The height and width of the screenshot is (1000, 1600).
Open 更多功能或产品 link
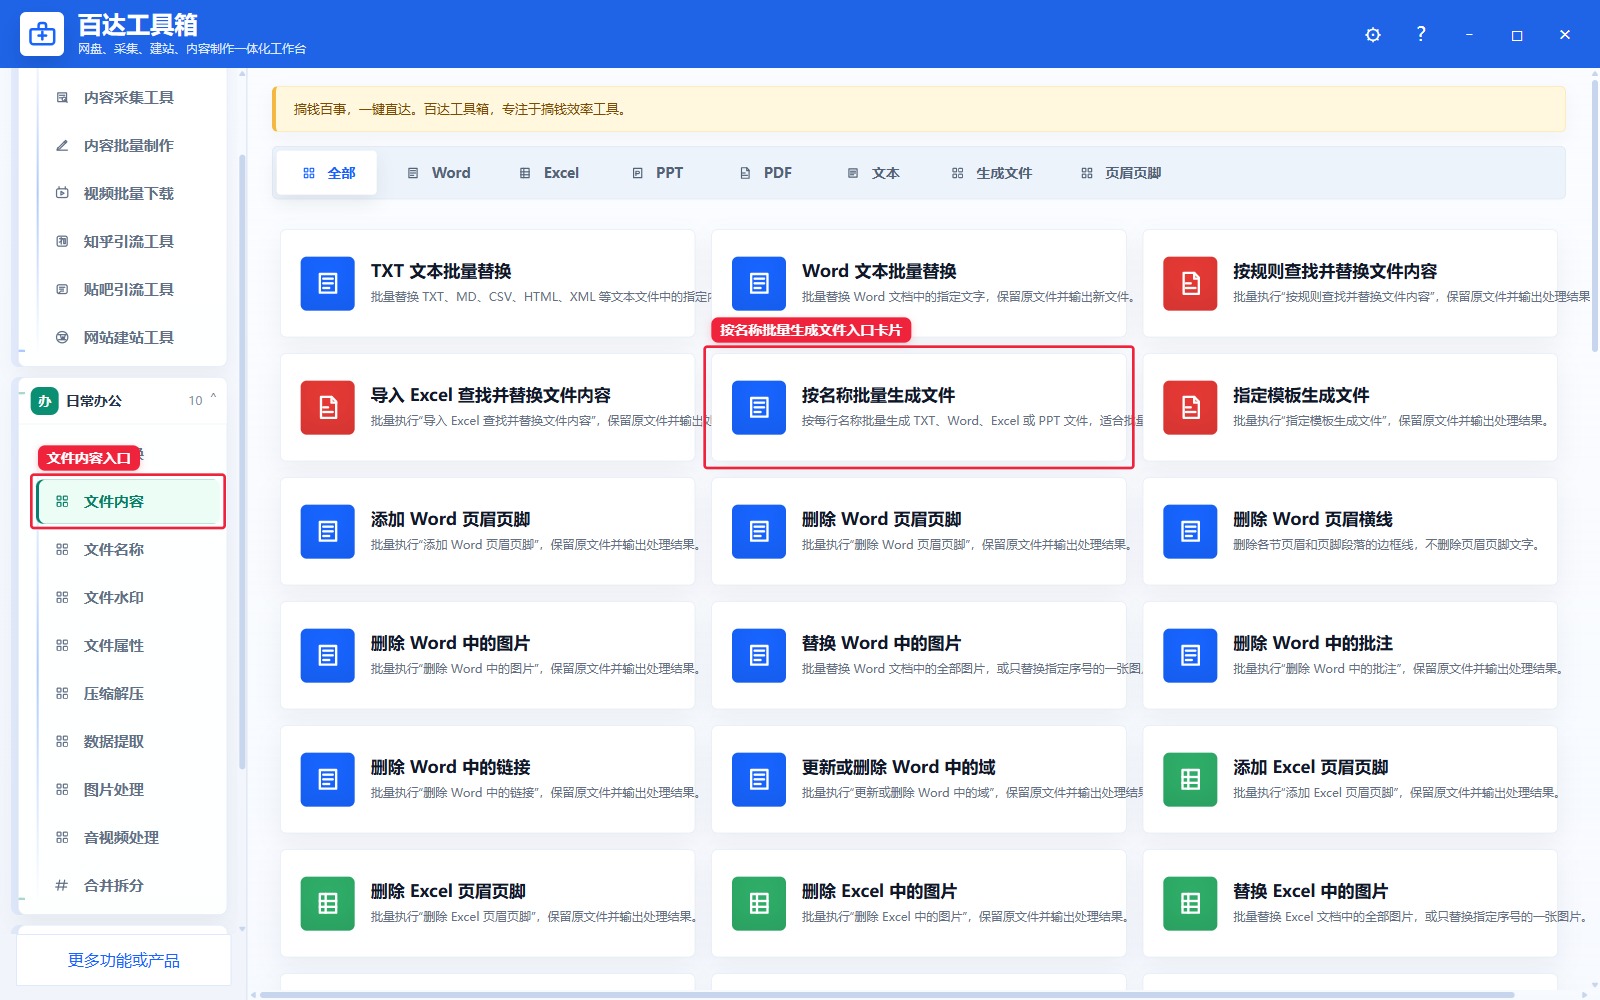pos(124,961)
